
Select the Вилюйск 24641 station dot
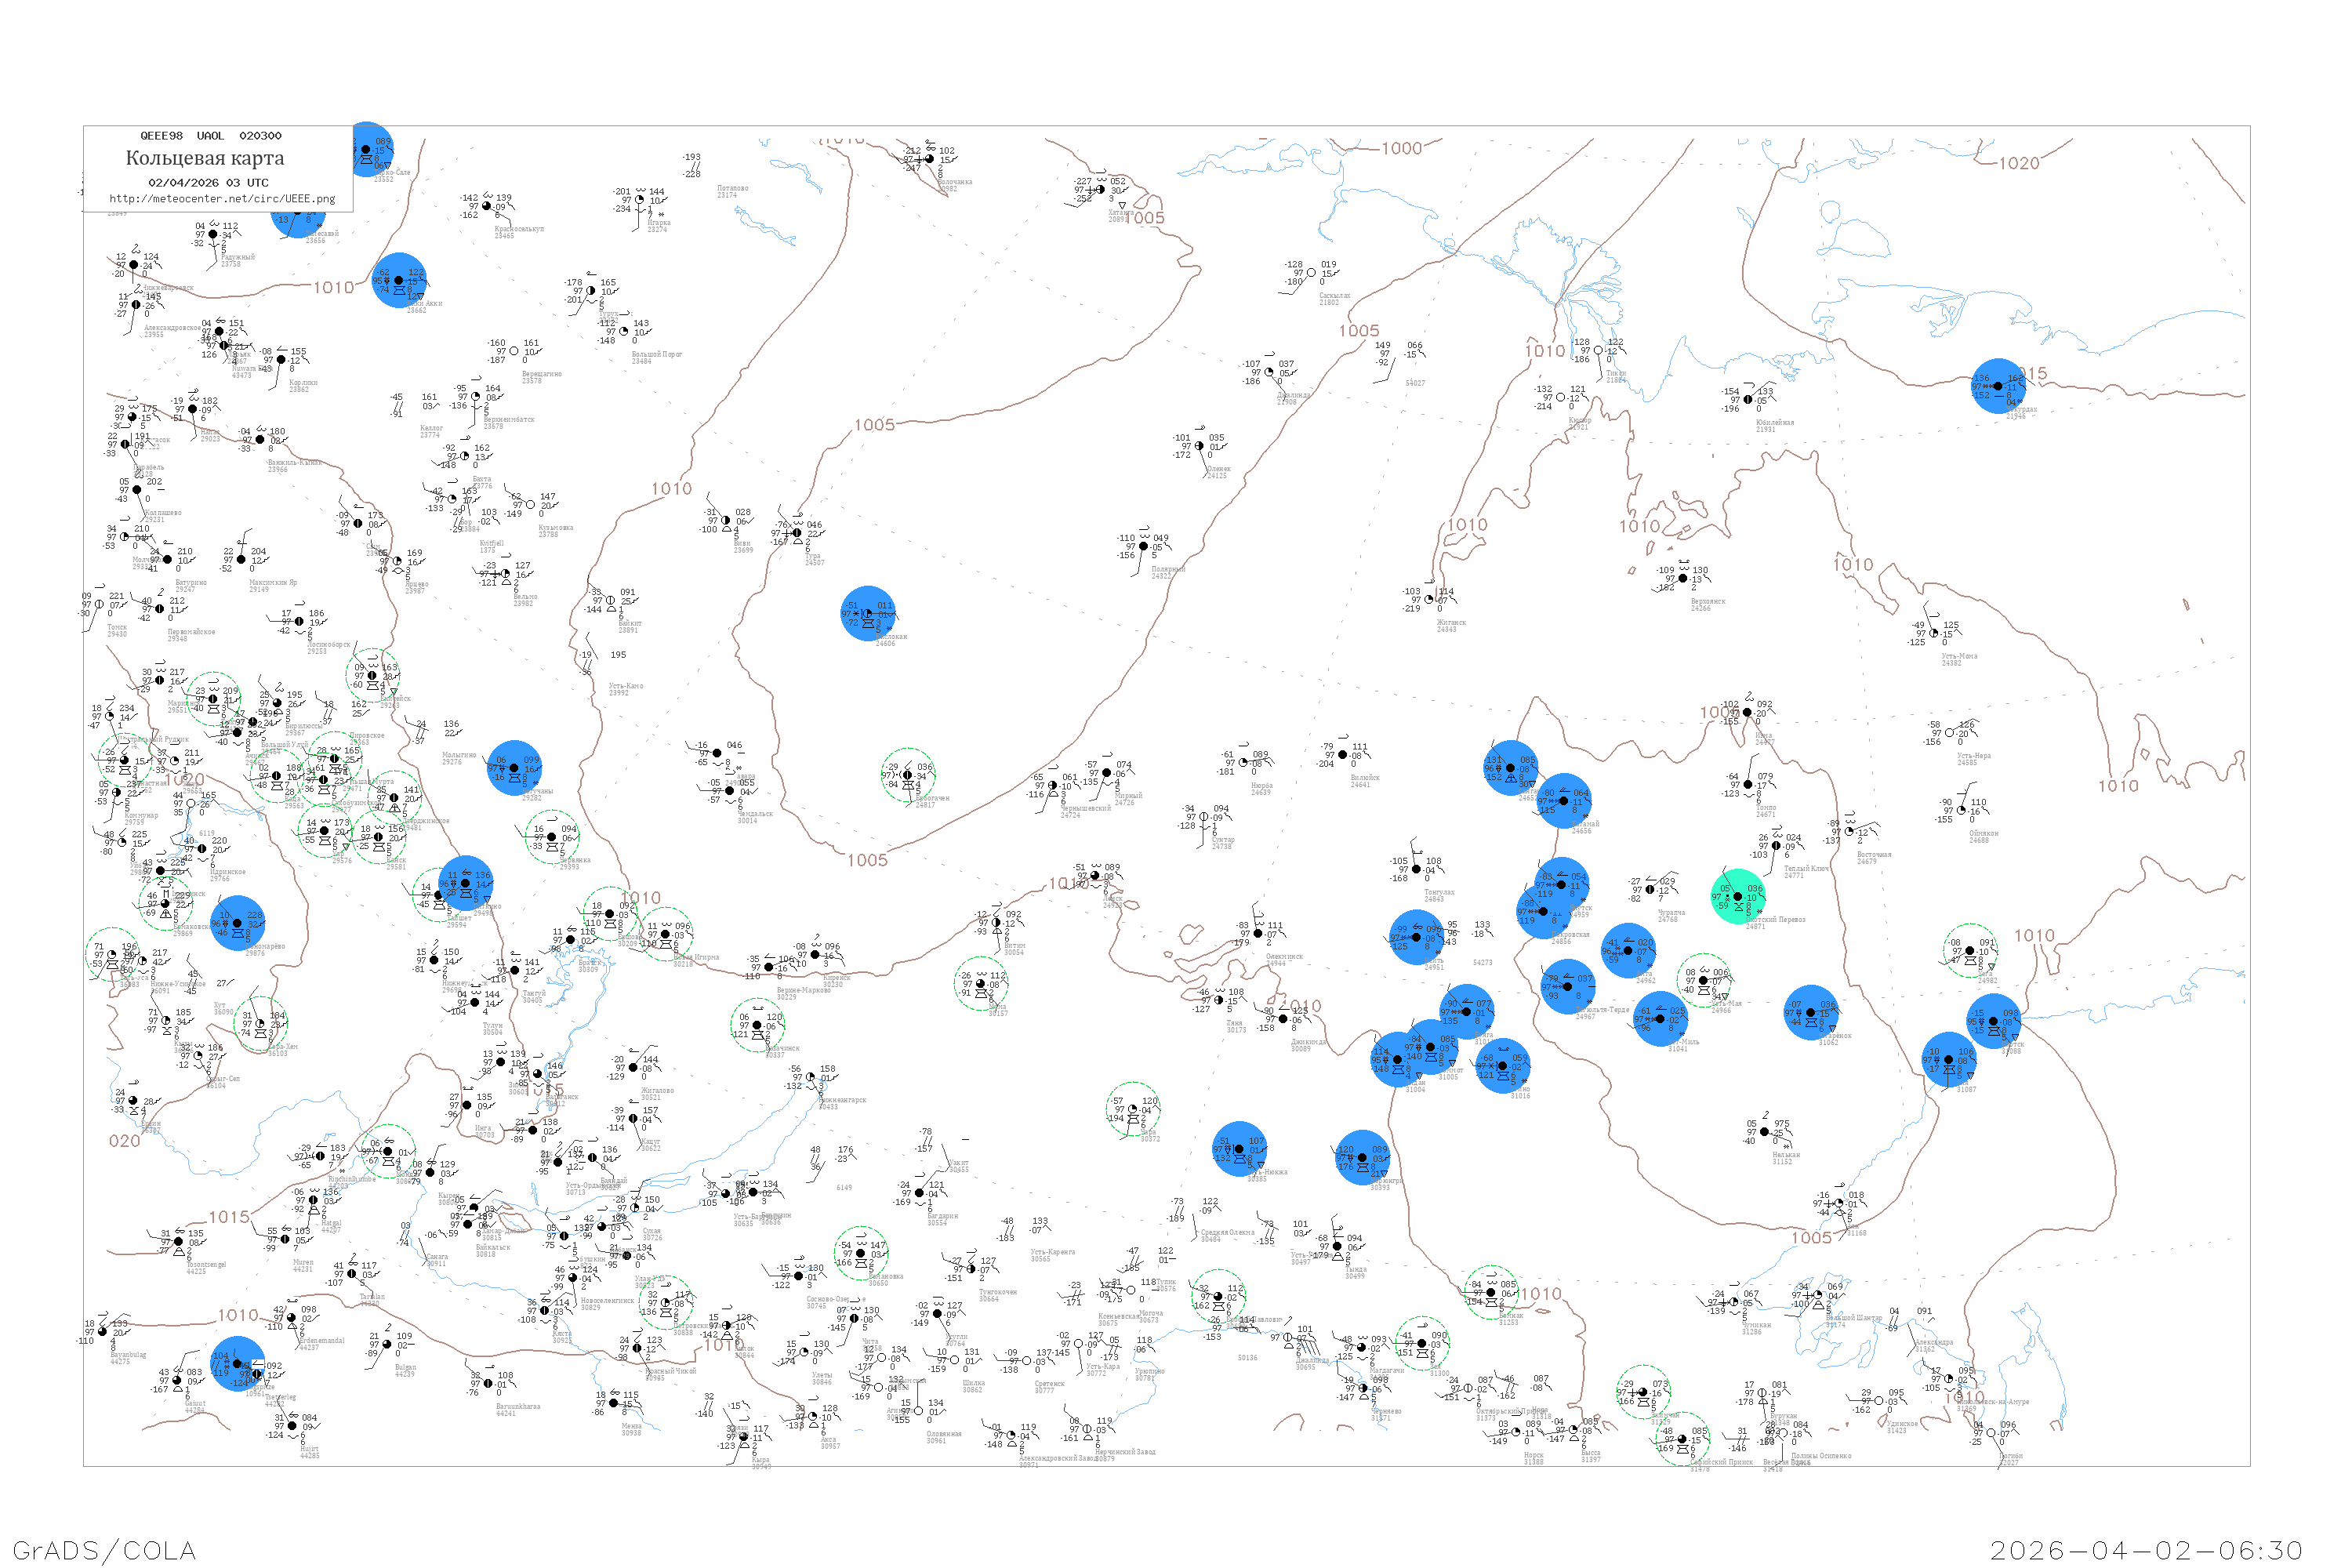[1343, 755]
